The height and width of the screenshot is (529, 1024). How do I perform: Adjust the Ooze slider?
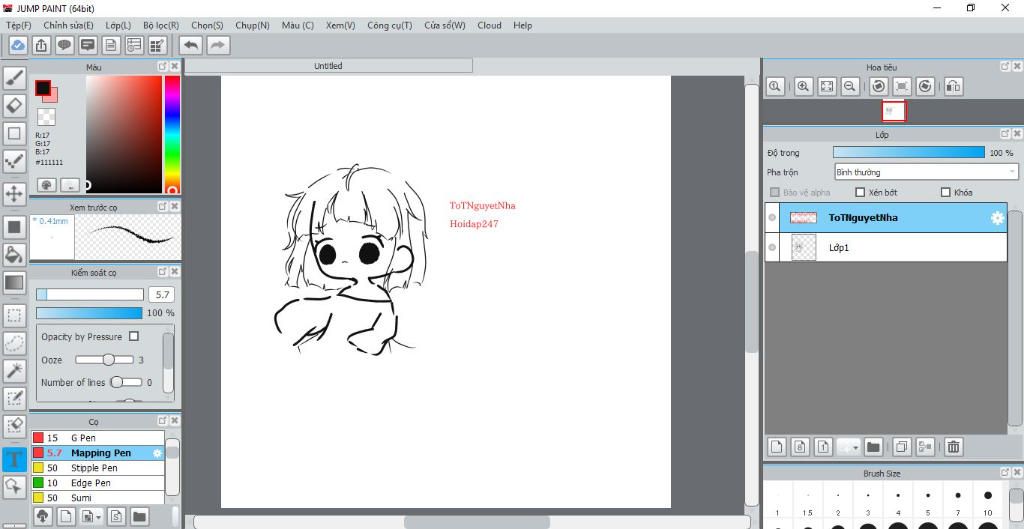coord(104,360)
